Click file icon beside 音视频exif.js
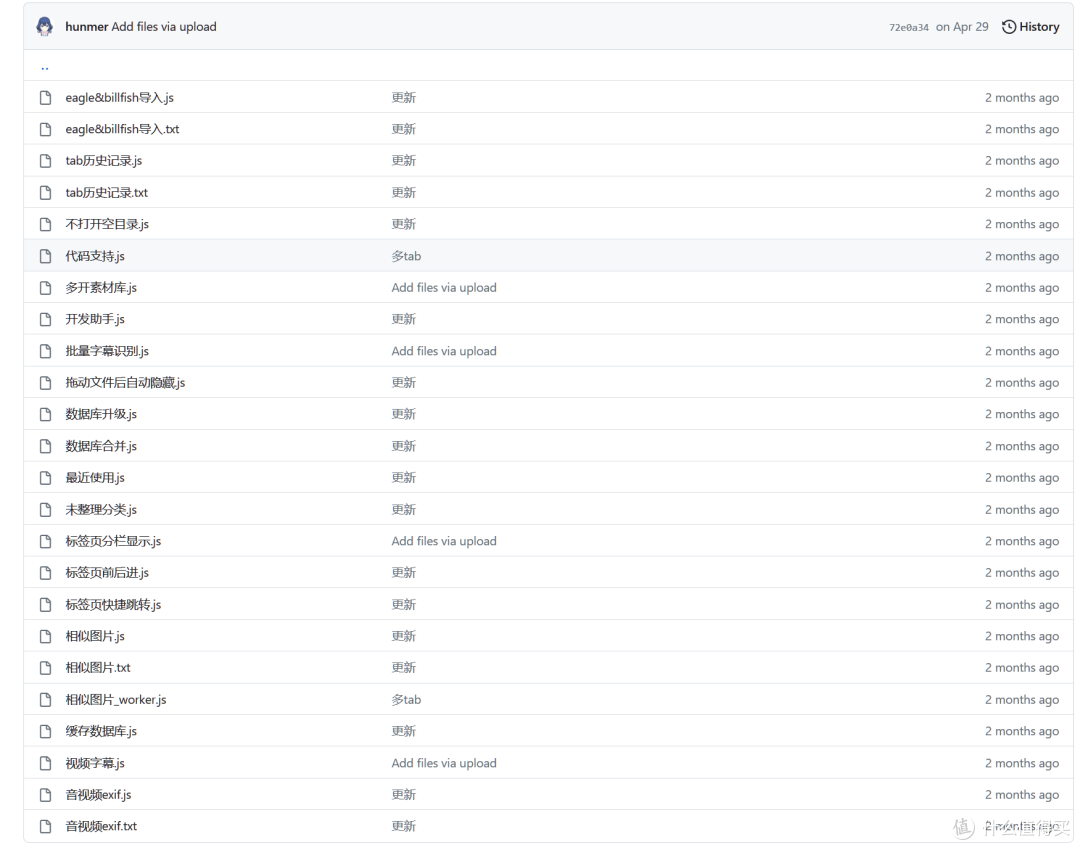This screenshot has height=850, width=1080. (45, 795)
